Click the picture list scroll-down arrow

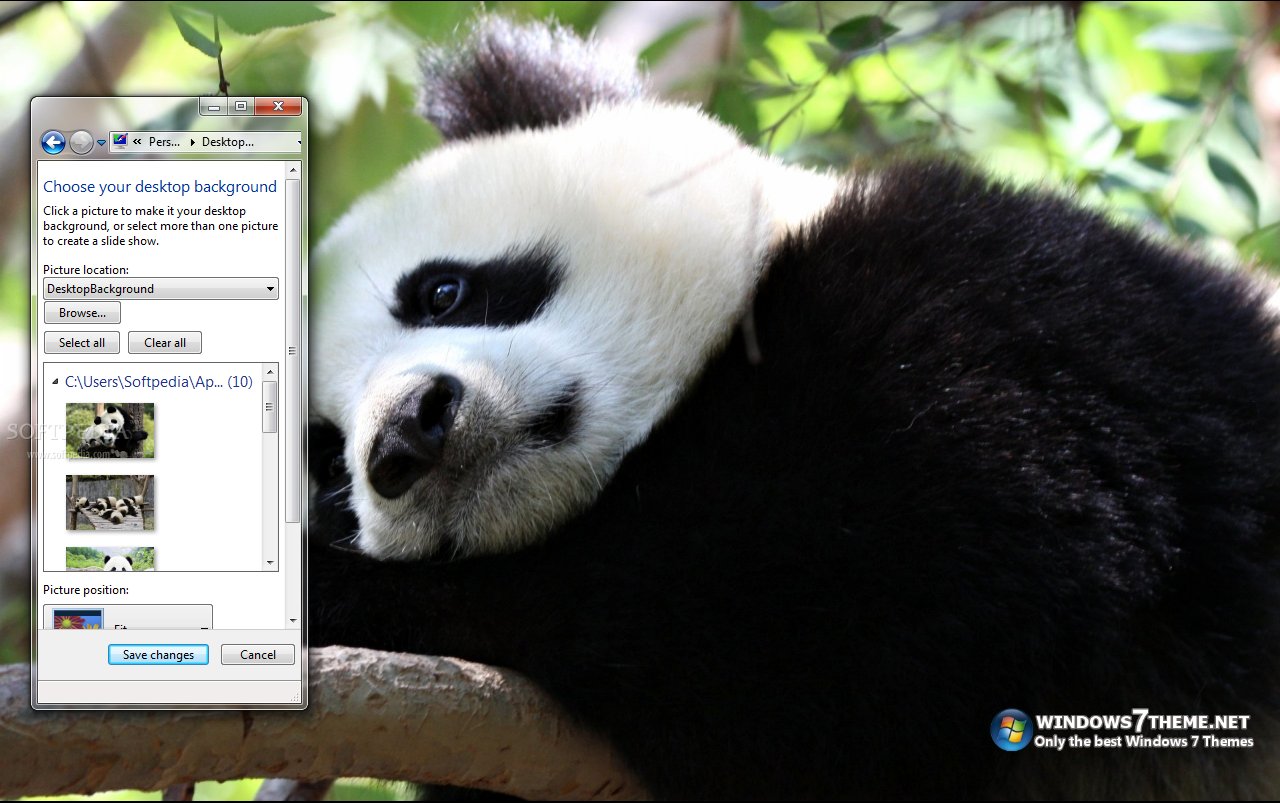pyautogui.click(x=270, y=563)
